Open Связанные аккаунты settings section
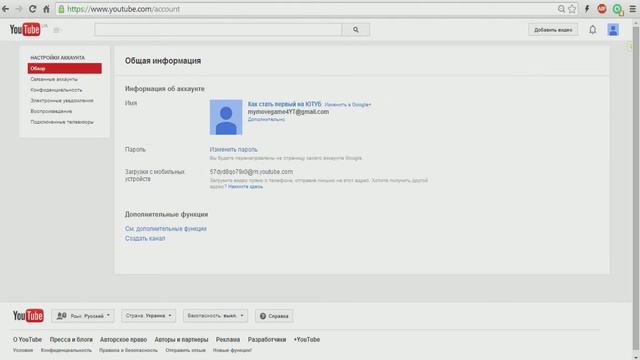640x360 pixels. coord(54,79)
